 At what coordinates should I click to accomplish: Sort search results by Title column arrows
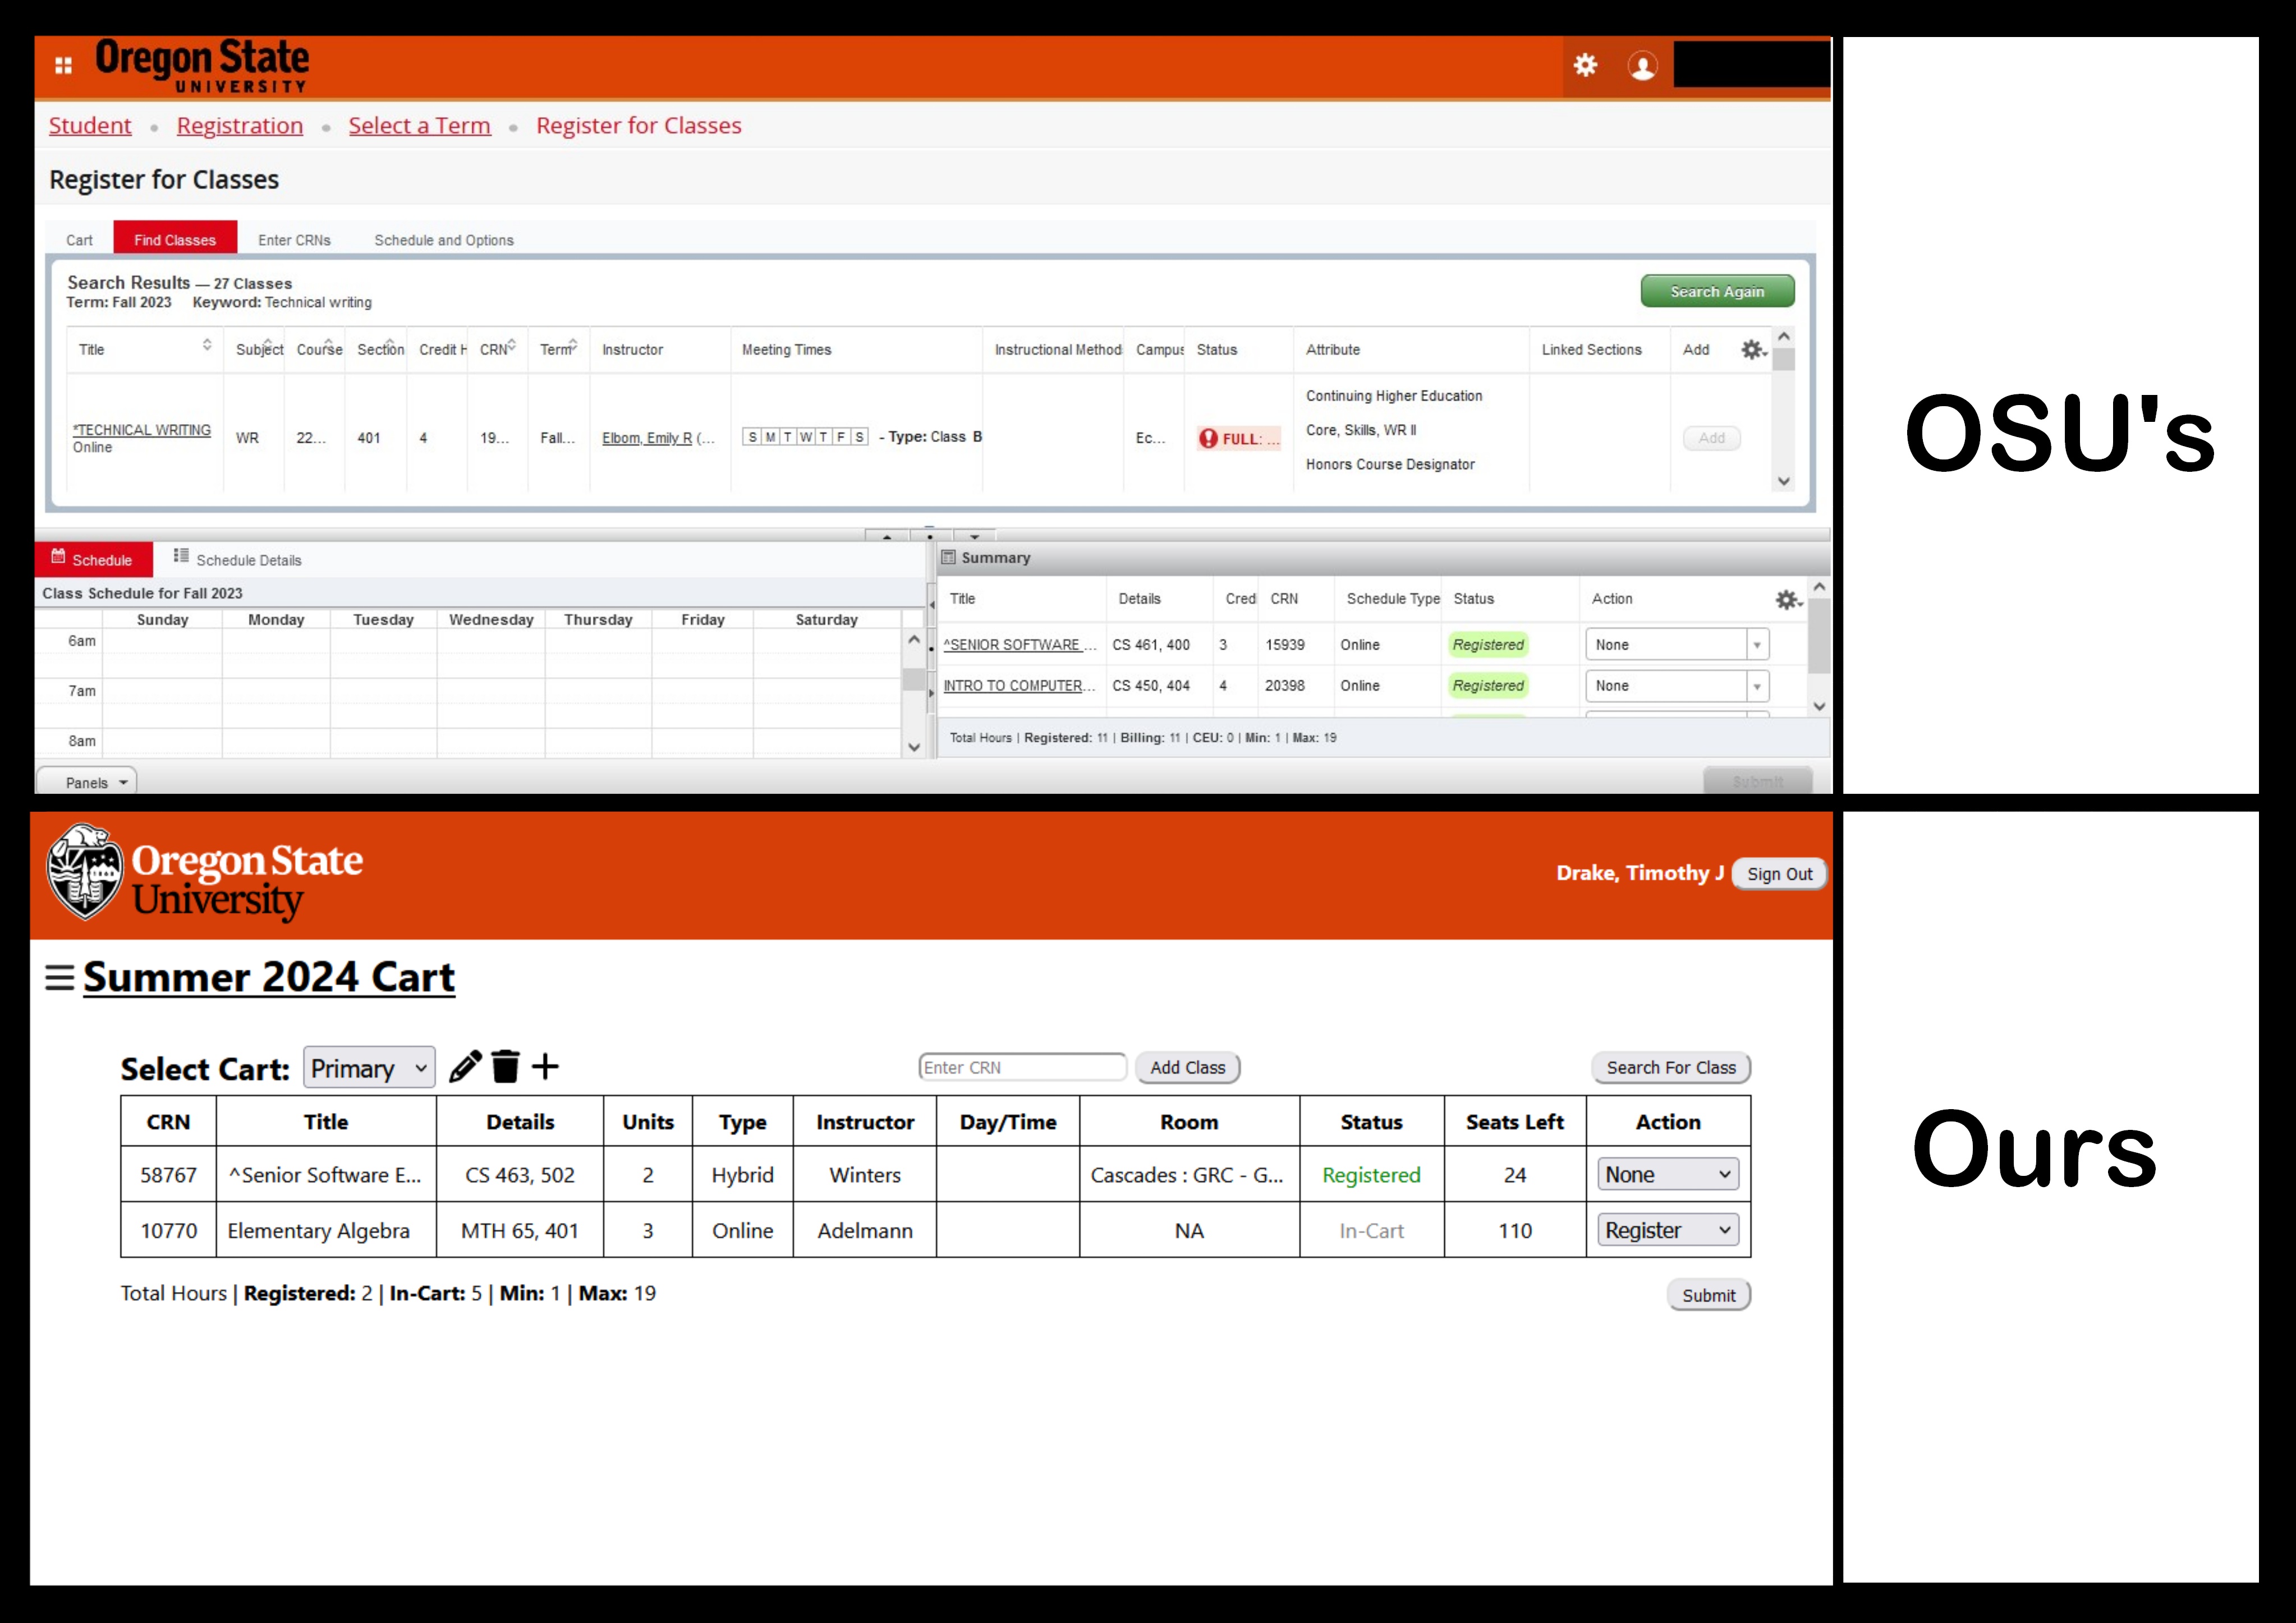(207, 345)
